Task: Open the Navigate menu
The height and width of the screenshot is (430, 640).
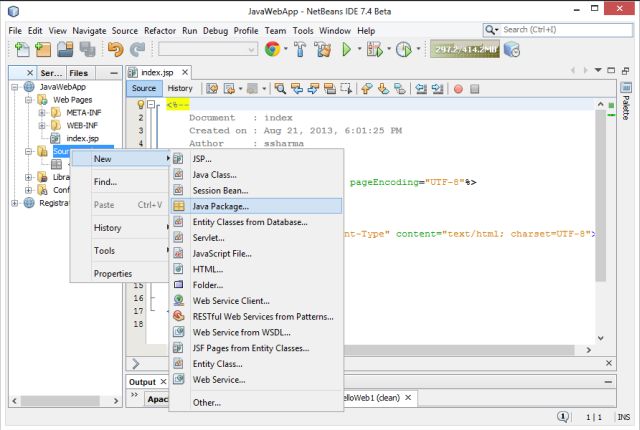Action: 89,31
